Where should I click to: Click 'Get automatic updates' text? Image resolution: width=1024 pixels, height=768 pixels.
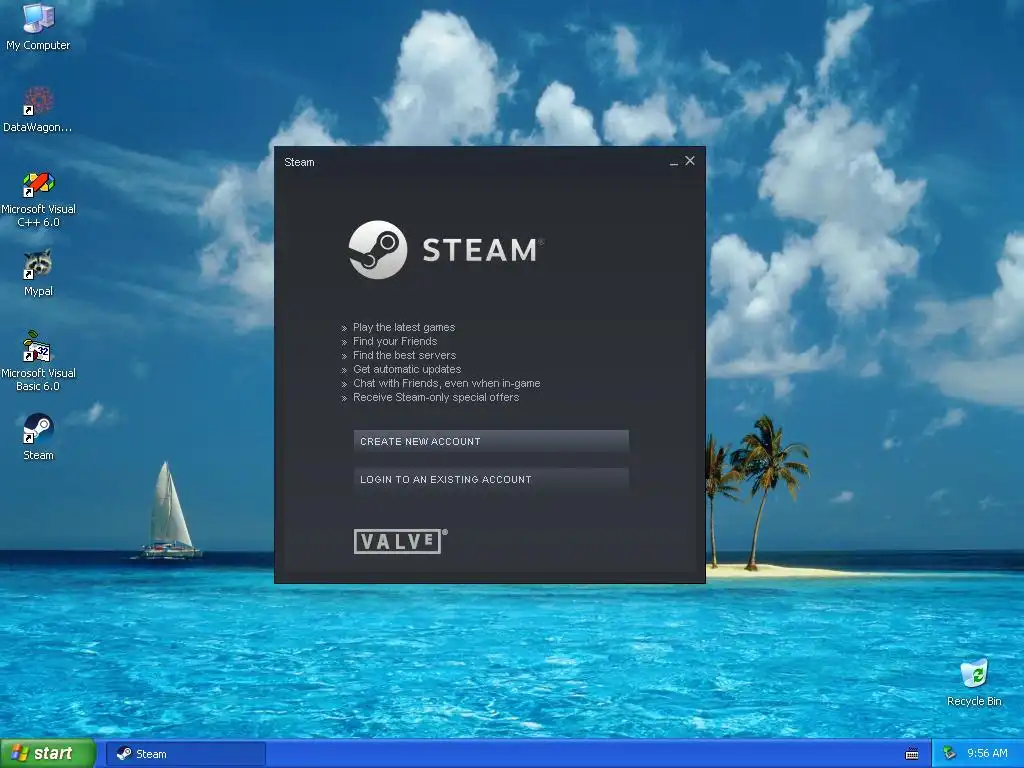(407, 369)
